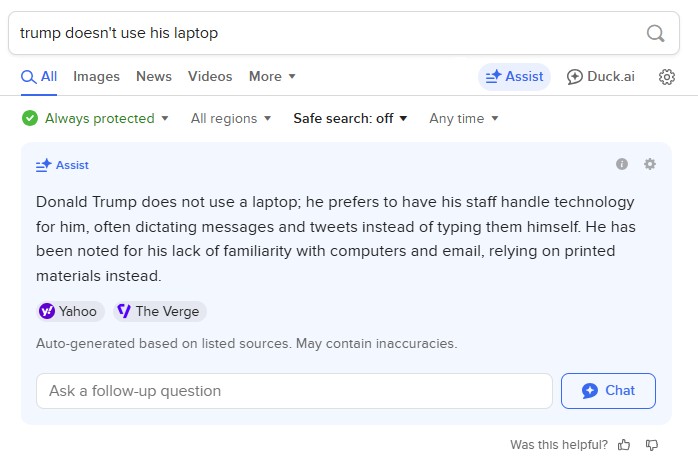Expand the More menu

pyautogui.click(x=272, y=77)
